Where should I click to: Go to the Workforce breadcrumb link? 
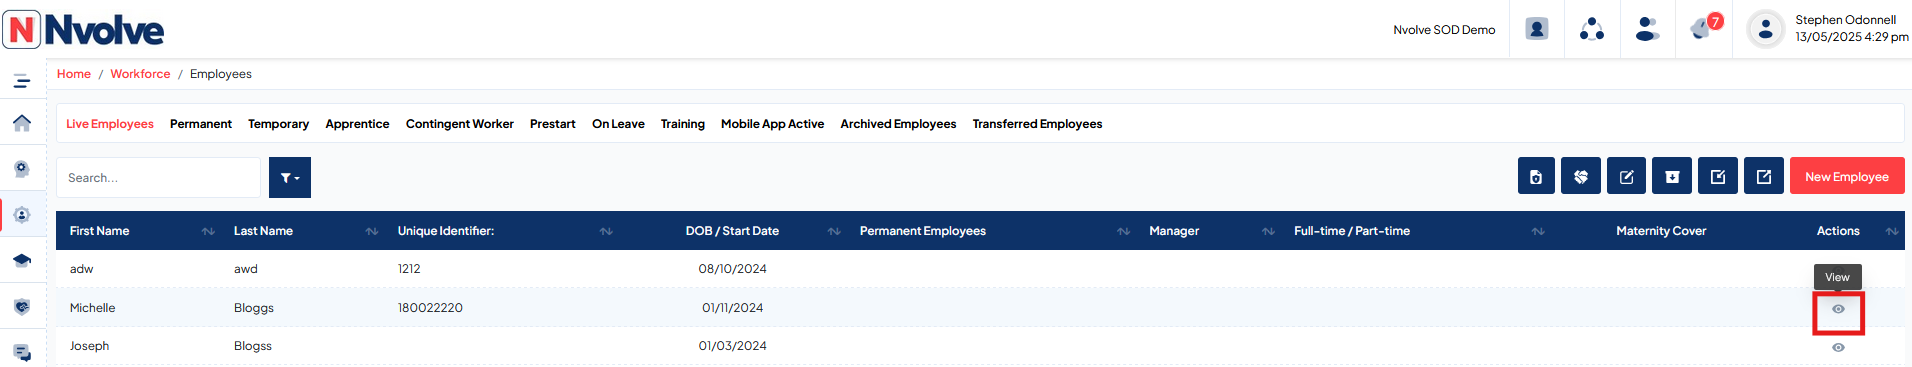tap(140, 74)
